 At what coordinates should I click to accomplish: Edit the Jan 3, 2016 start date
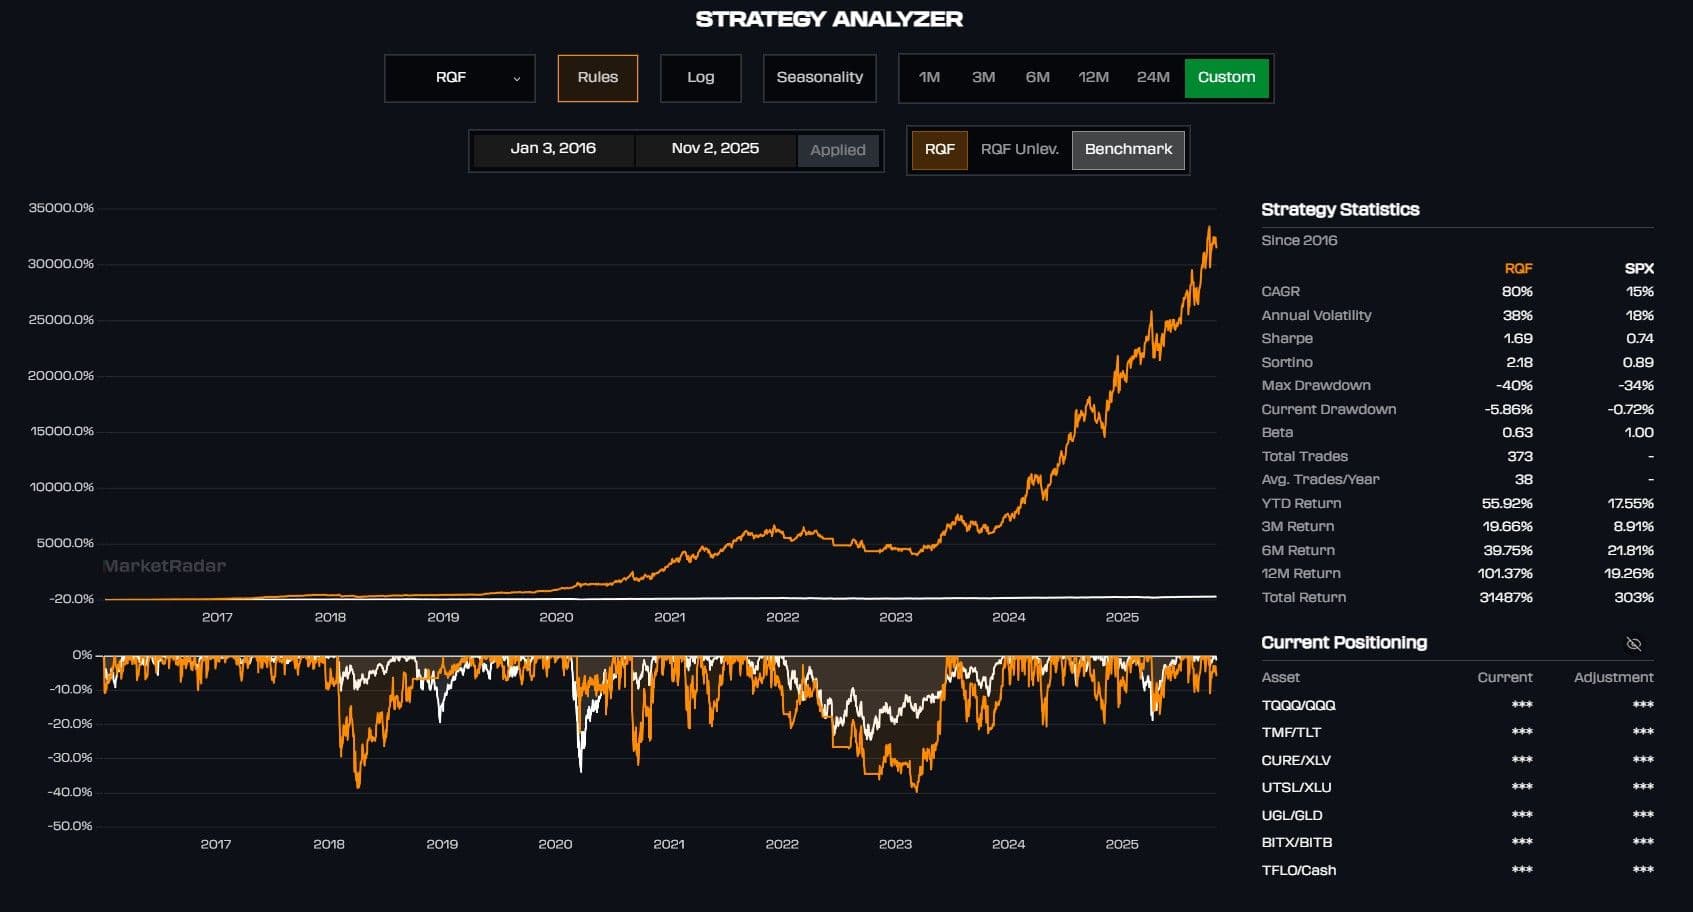[x=553, y=149]
